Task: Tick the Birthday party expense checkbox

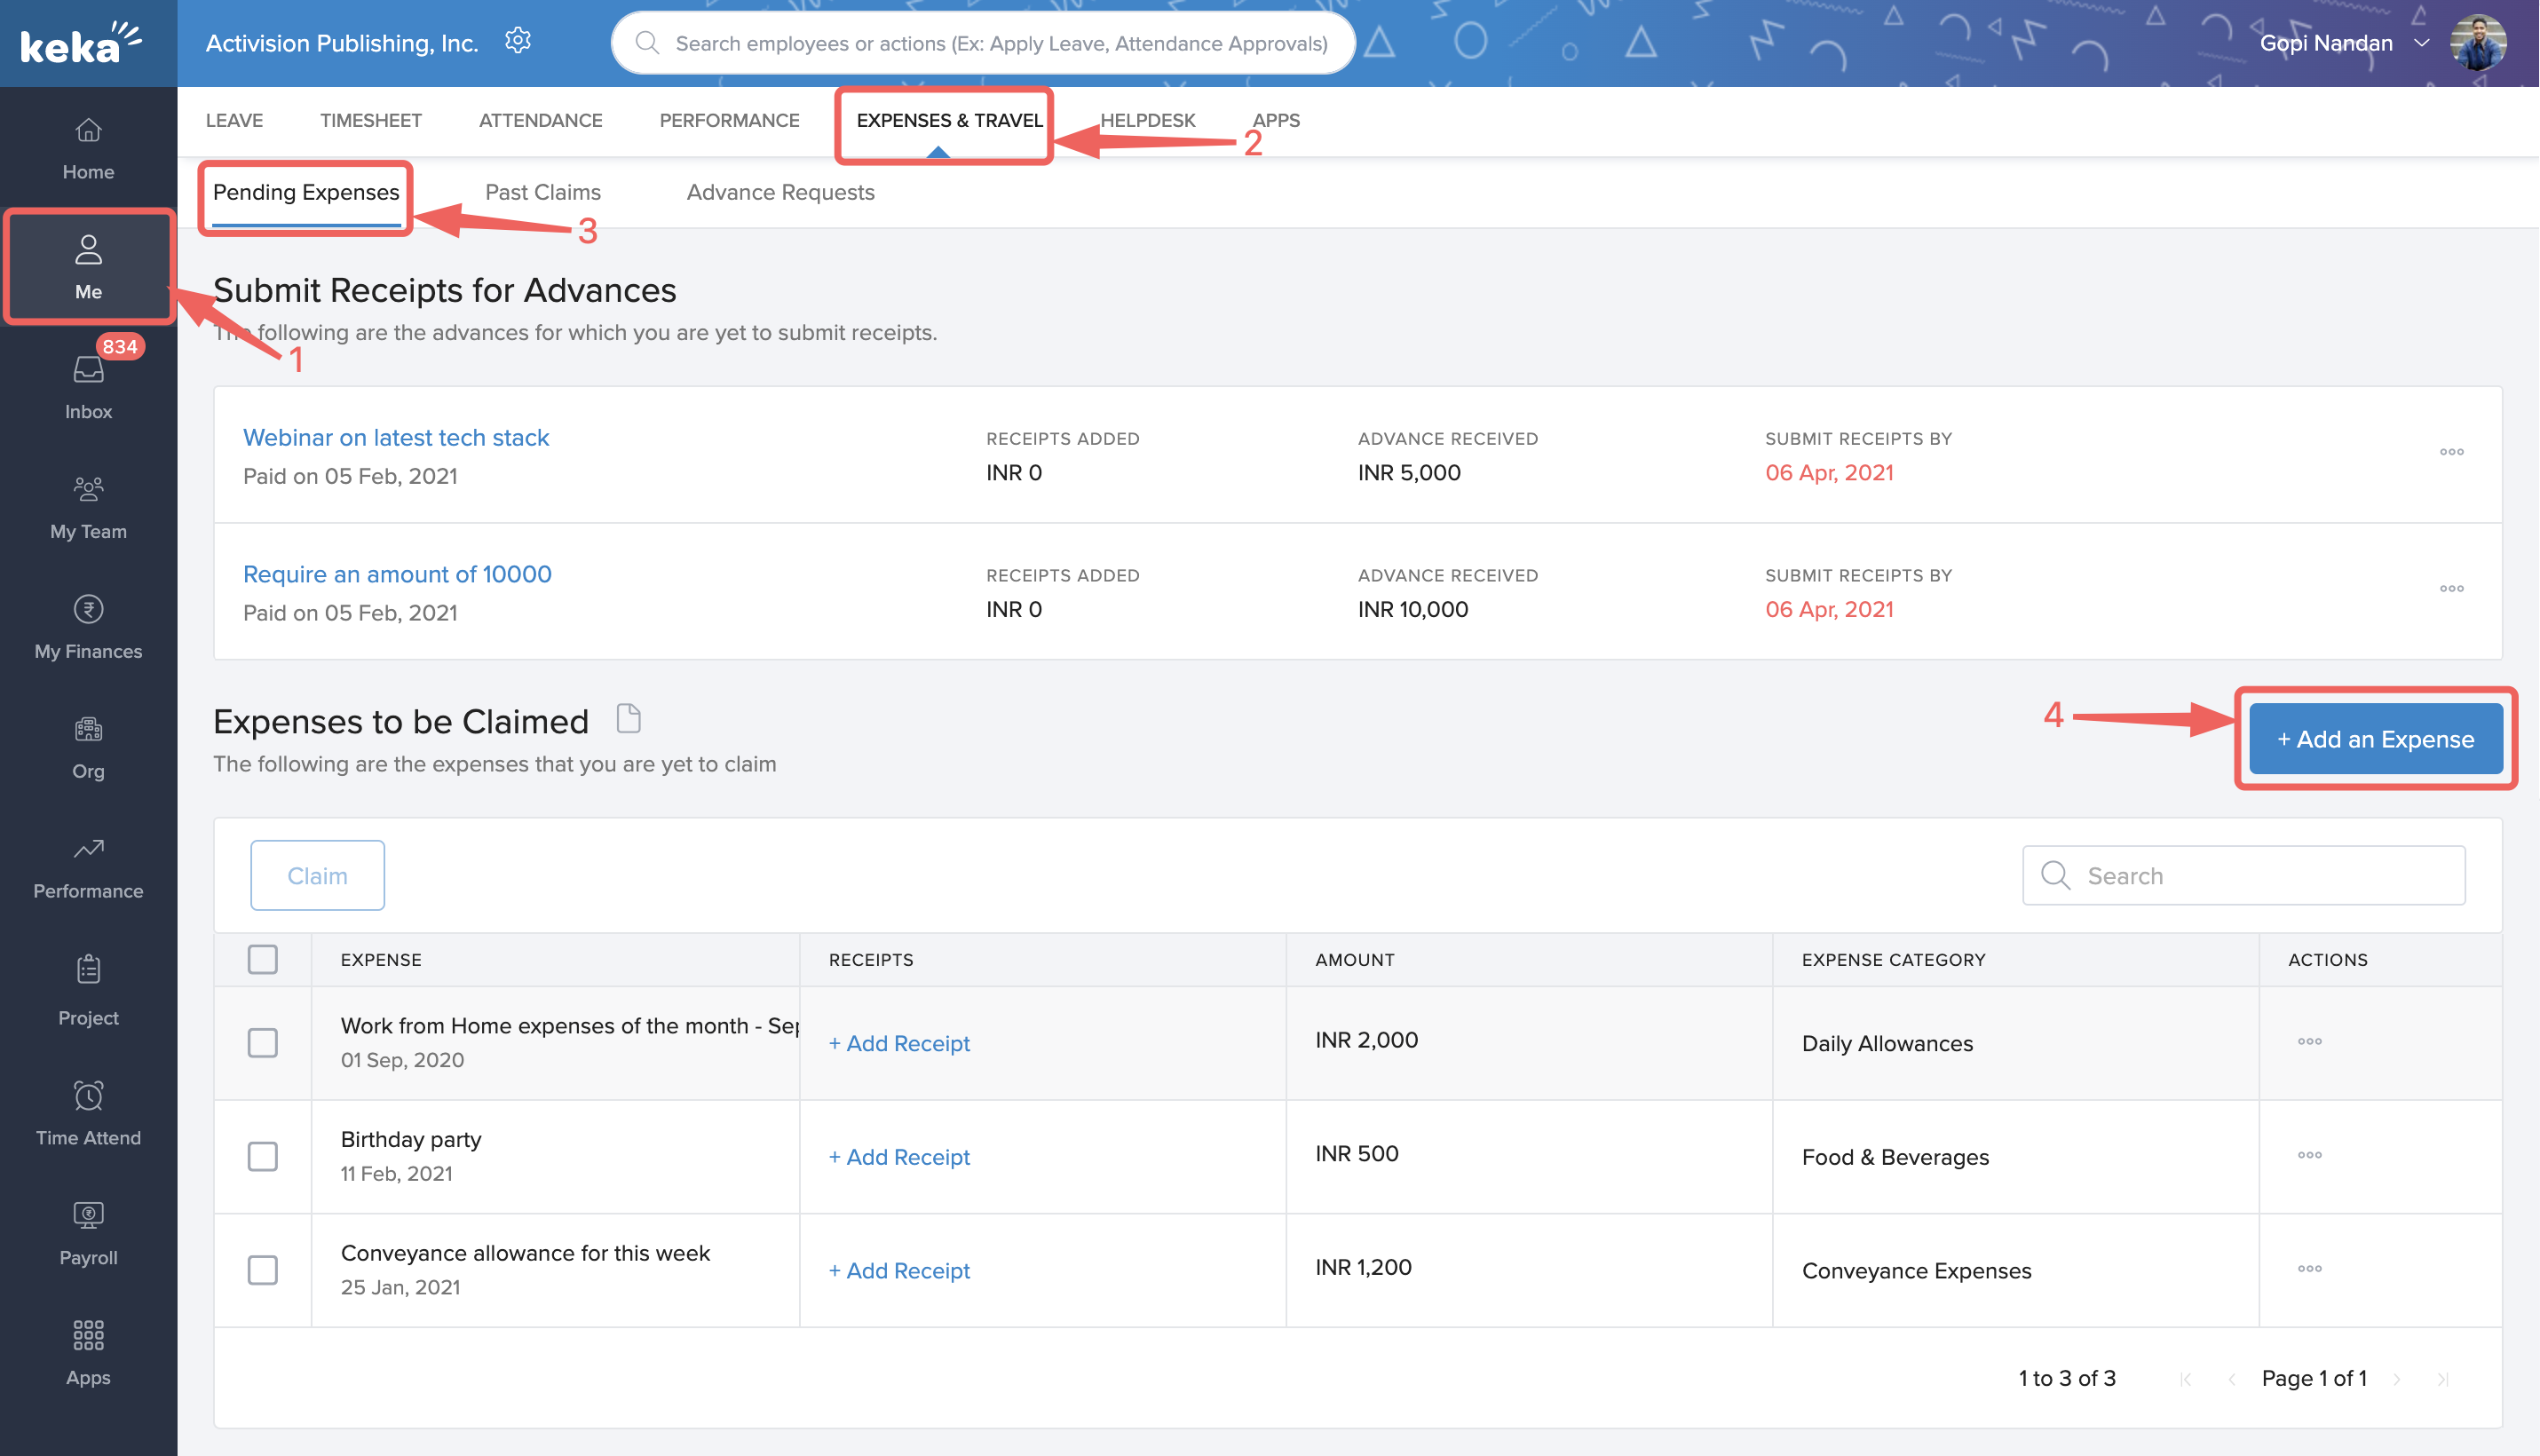Action: [263, 1156]
